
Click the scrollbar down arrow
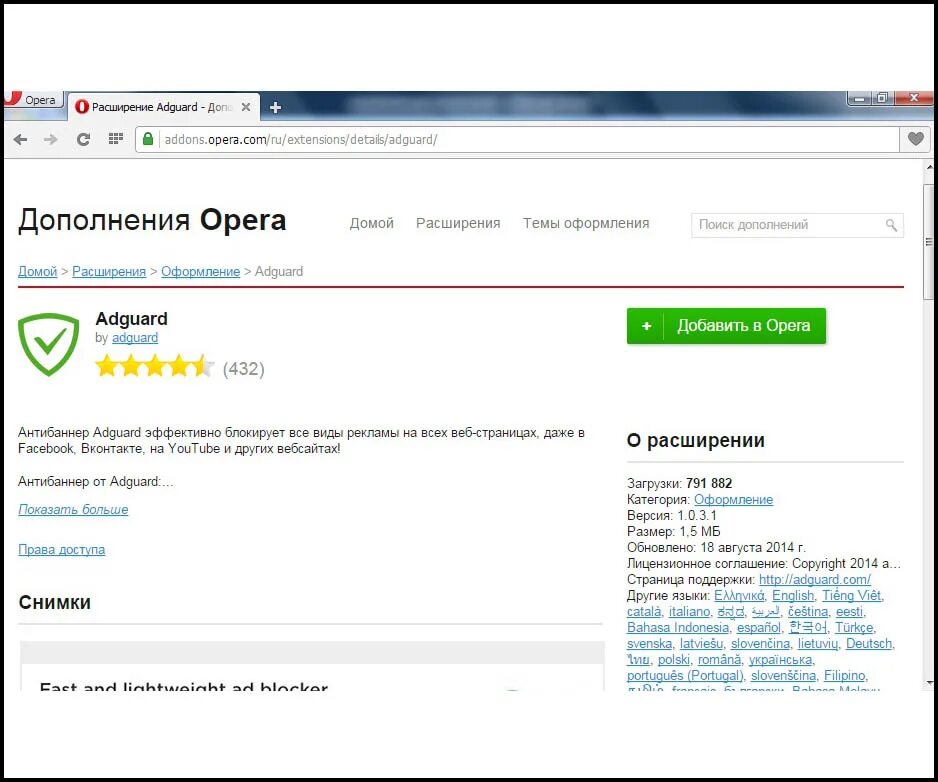(928, 683)
